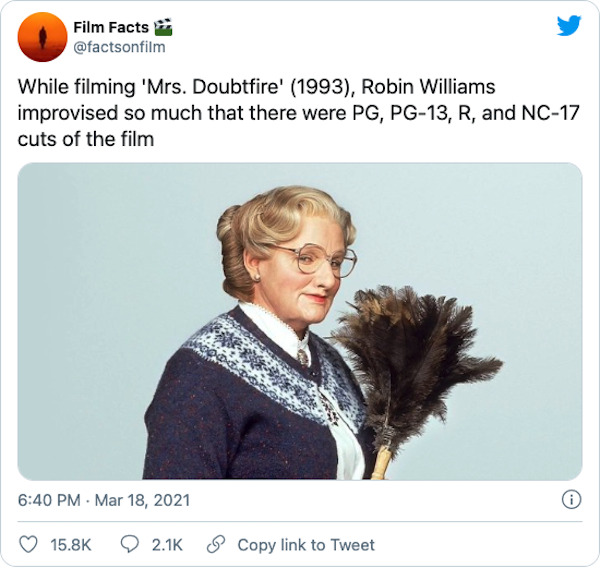Click the feather duster in the photo
The height and width of the screenshot is (568, 600).
(x=419, y=367)
